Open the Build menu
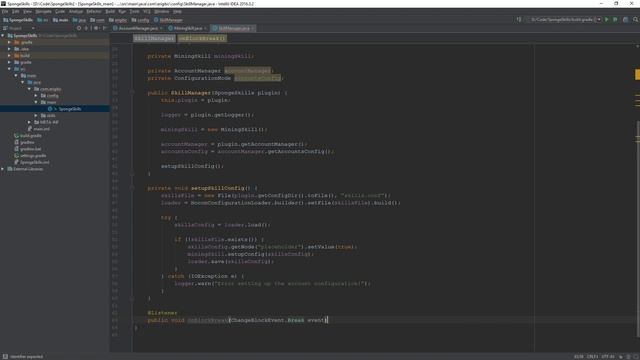The height and width of the screenshot is (360, 640). (110, 11)
